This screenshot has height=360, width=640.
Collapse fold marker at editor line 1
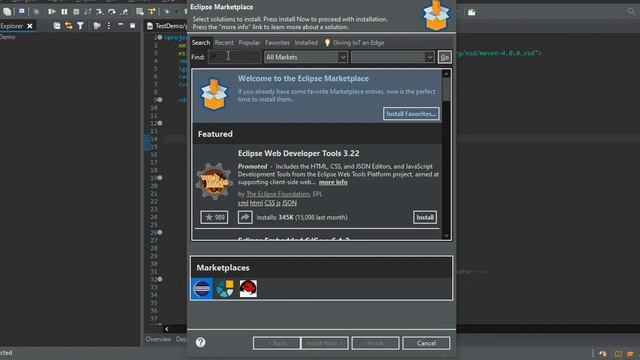[160, 37]
